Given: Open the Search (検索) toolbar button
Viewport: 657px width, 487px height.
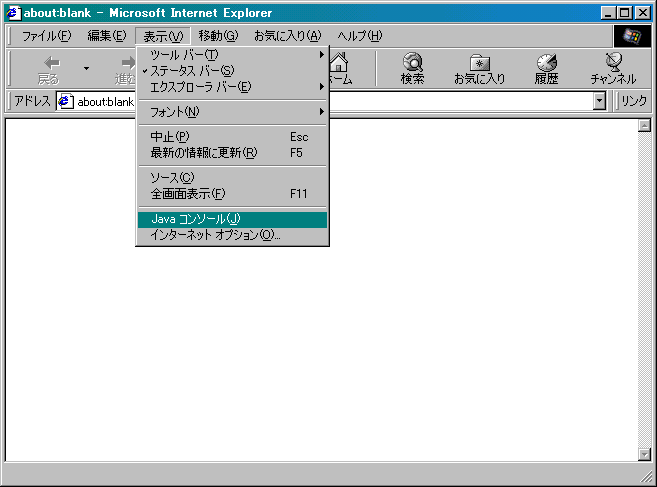Looking at the screenshot, I should click(x=412, y=69).
